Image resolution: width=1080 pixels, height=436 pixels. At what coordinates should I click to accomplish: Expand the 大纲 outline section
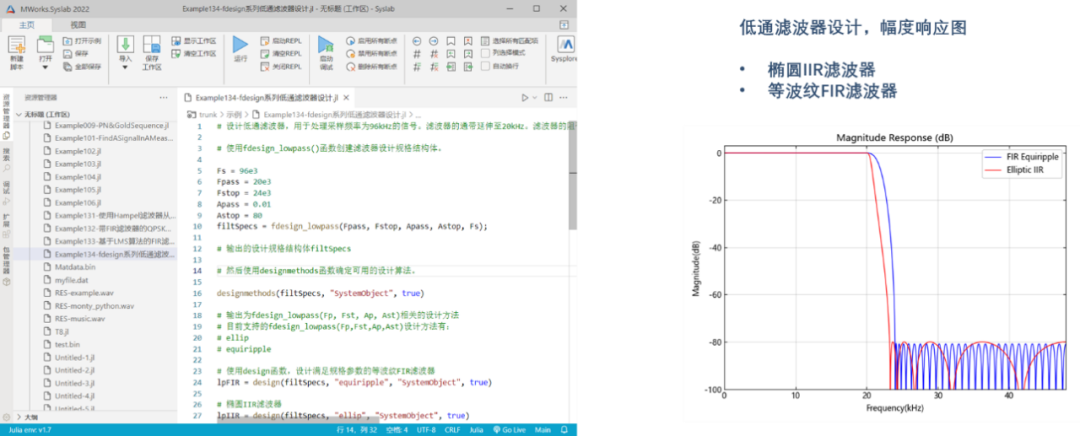tap(19, 417)
